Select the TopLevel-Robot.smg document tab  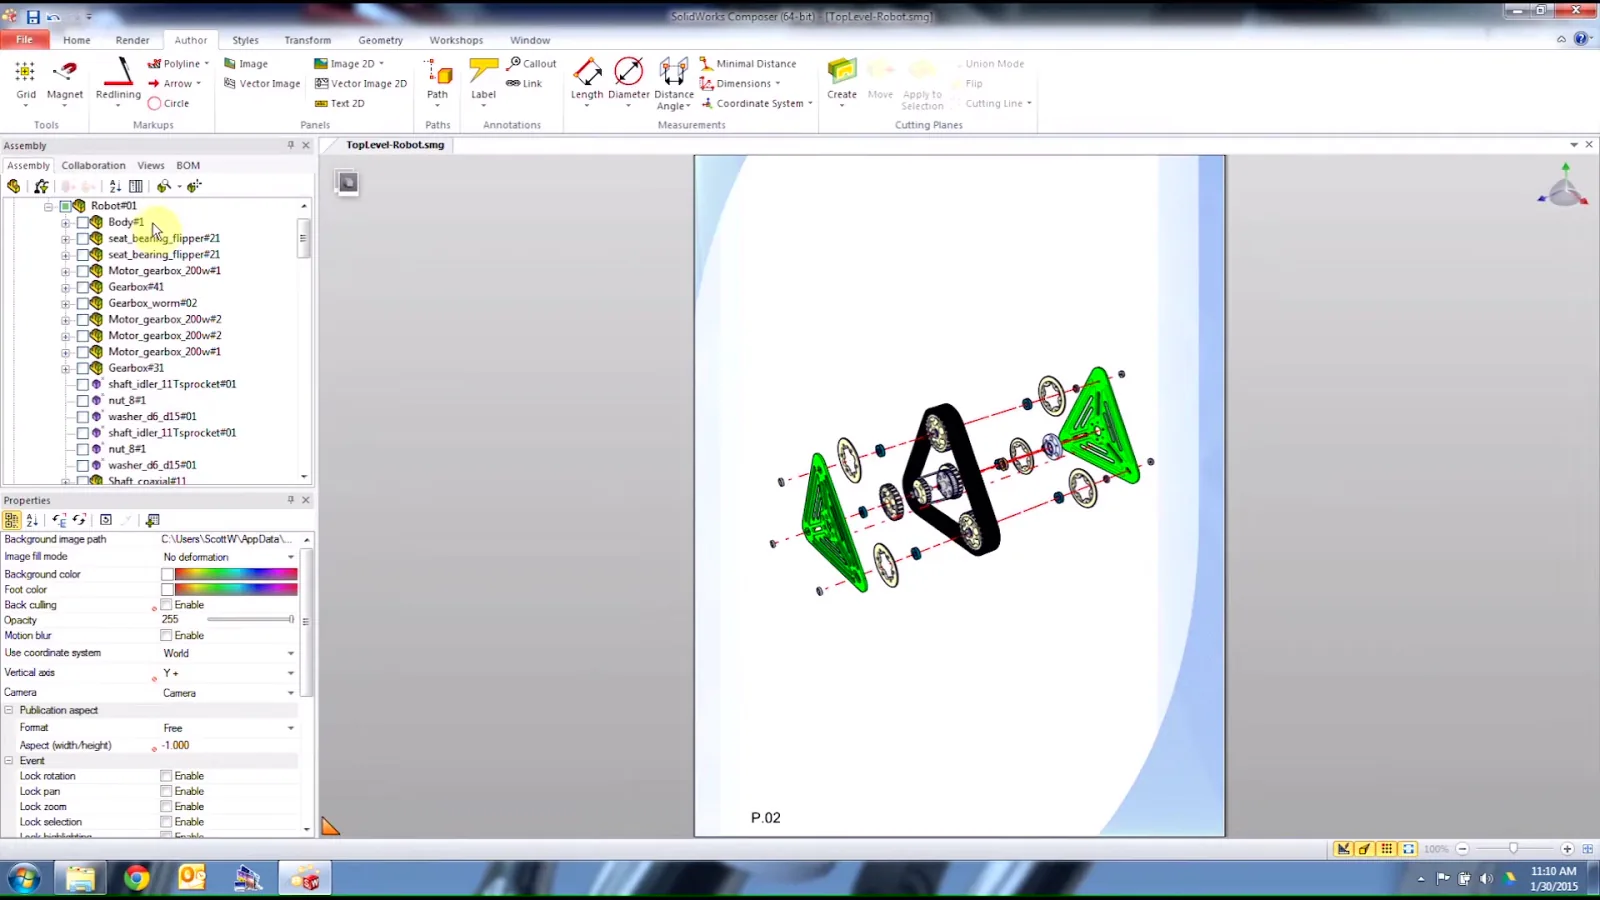(x=395, y=145)
